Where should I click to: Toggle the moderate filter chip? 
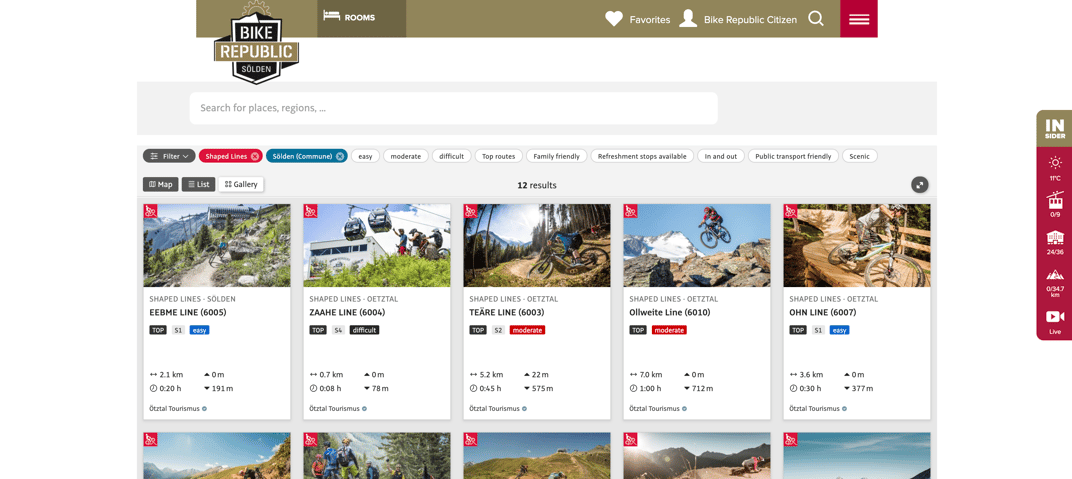405,156
